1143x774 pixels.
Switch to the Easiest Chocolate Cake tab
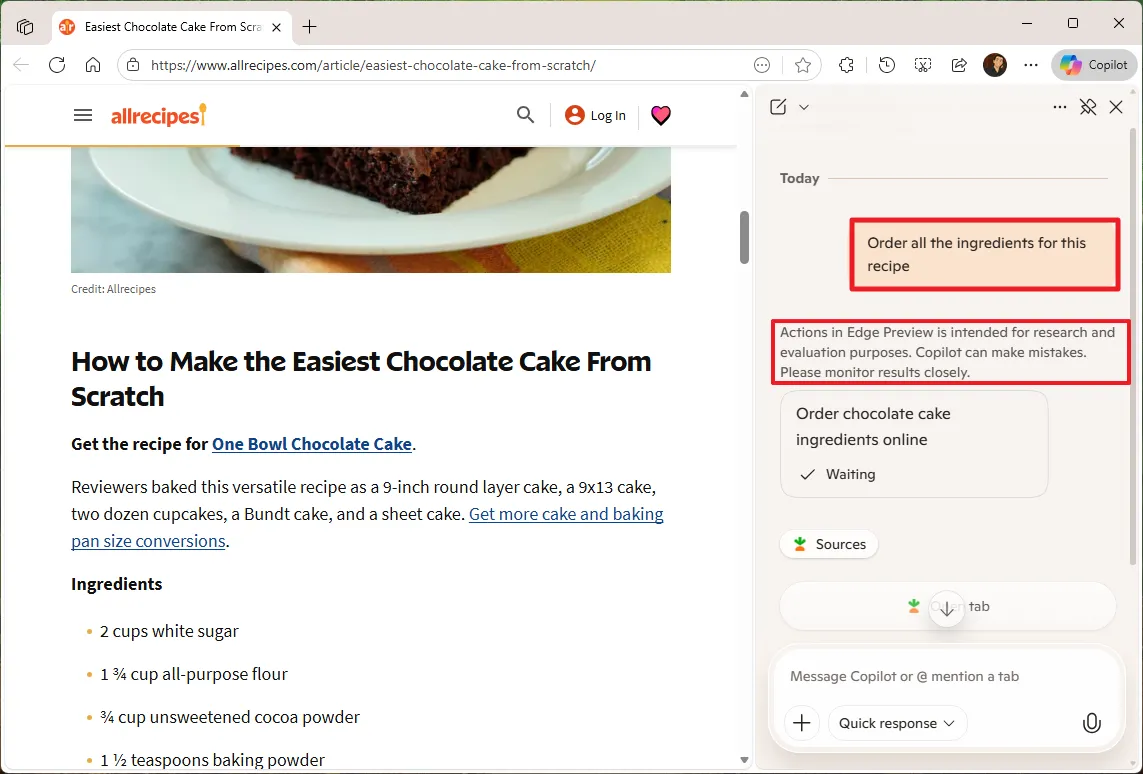click(170, 27)
